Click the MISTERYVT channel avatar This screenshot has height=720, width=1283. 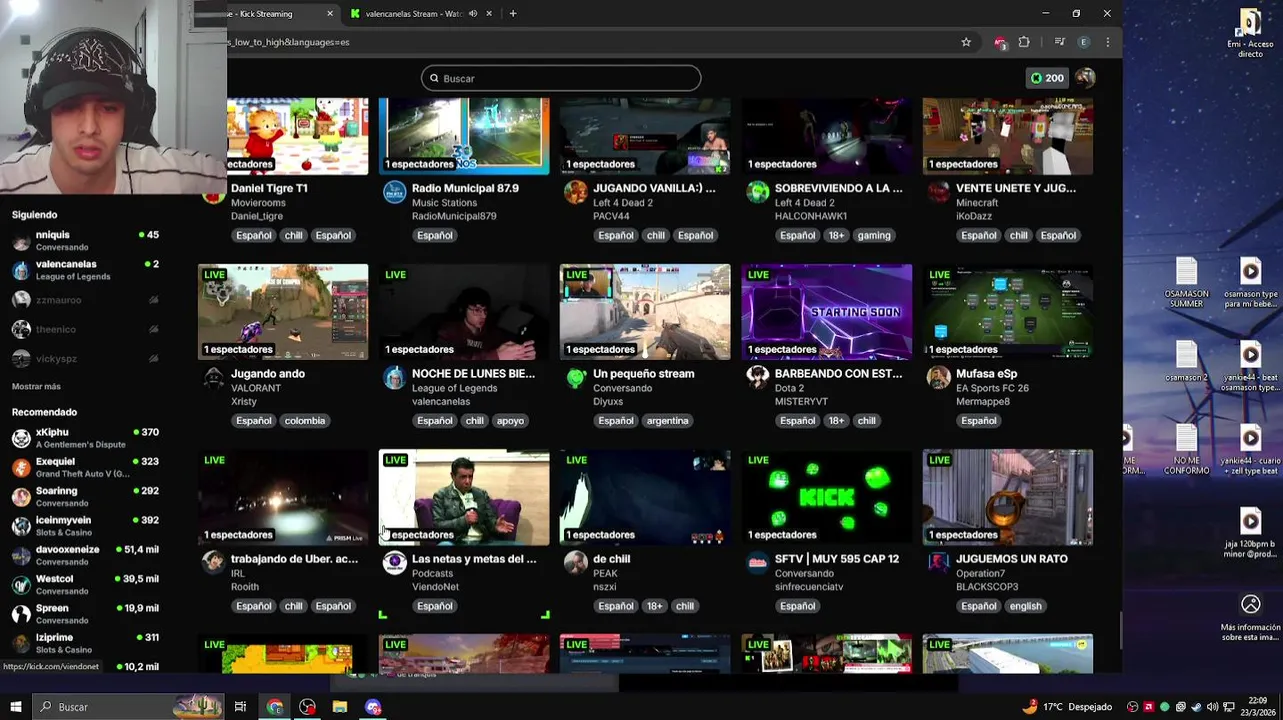757,377
